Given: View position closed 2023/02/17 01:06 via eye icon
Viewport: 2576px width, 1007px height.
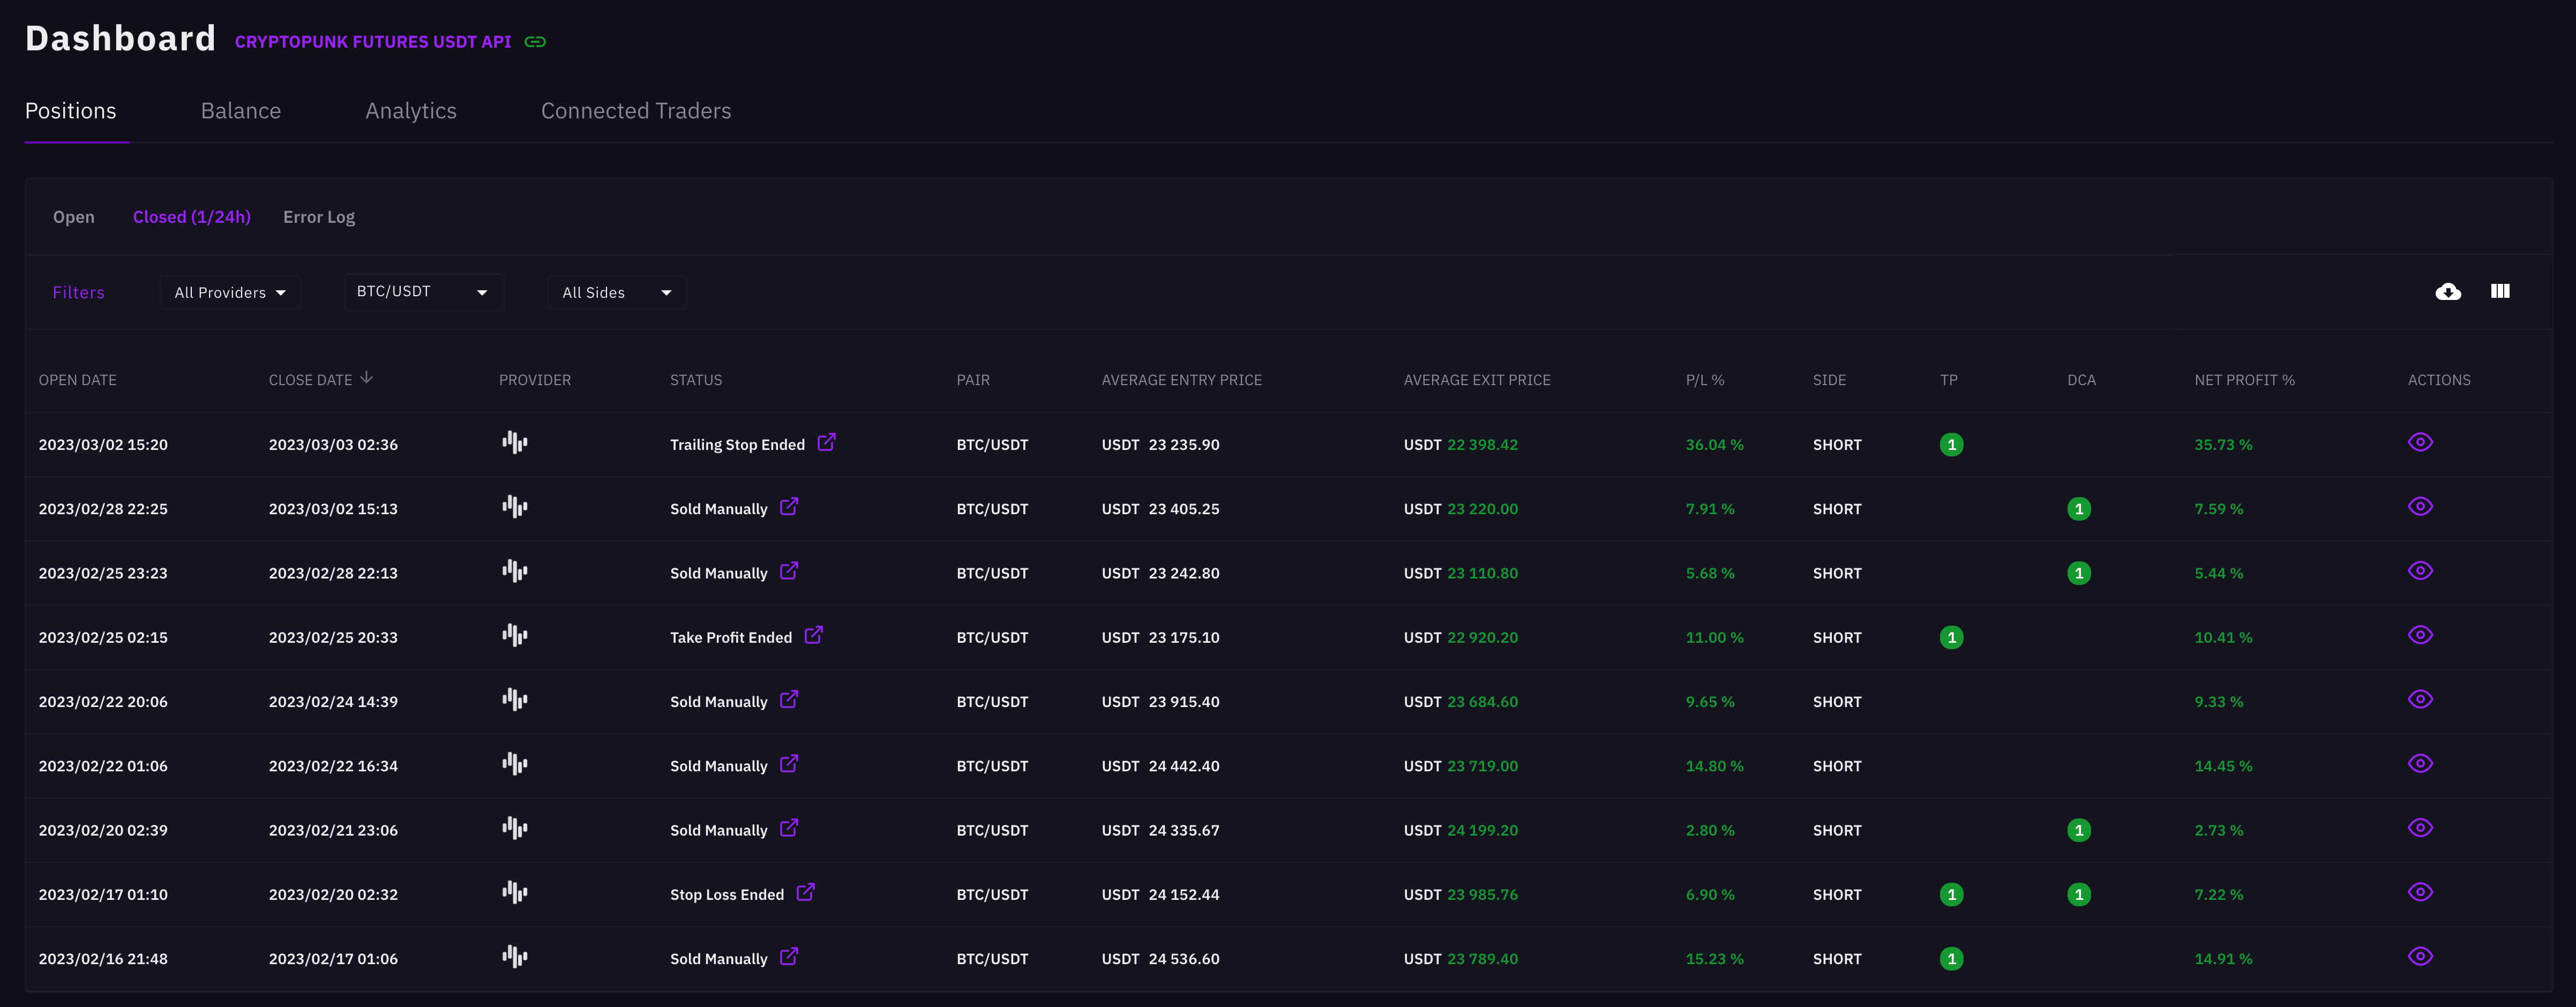Looking at the screenshot, I should click(2420, 956).
